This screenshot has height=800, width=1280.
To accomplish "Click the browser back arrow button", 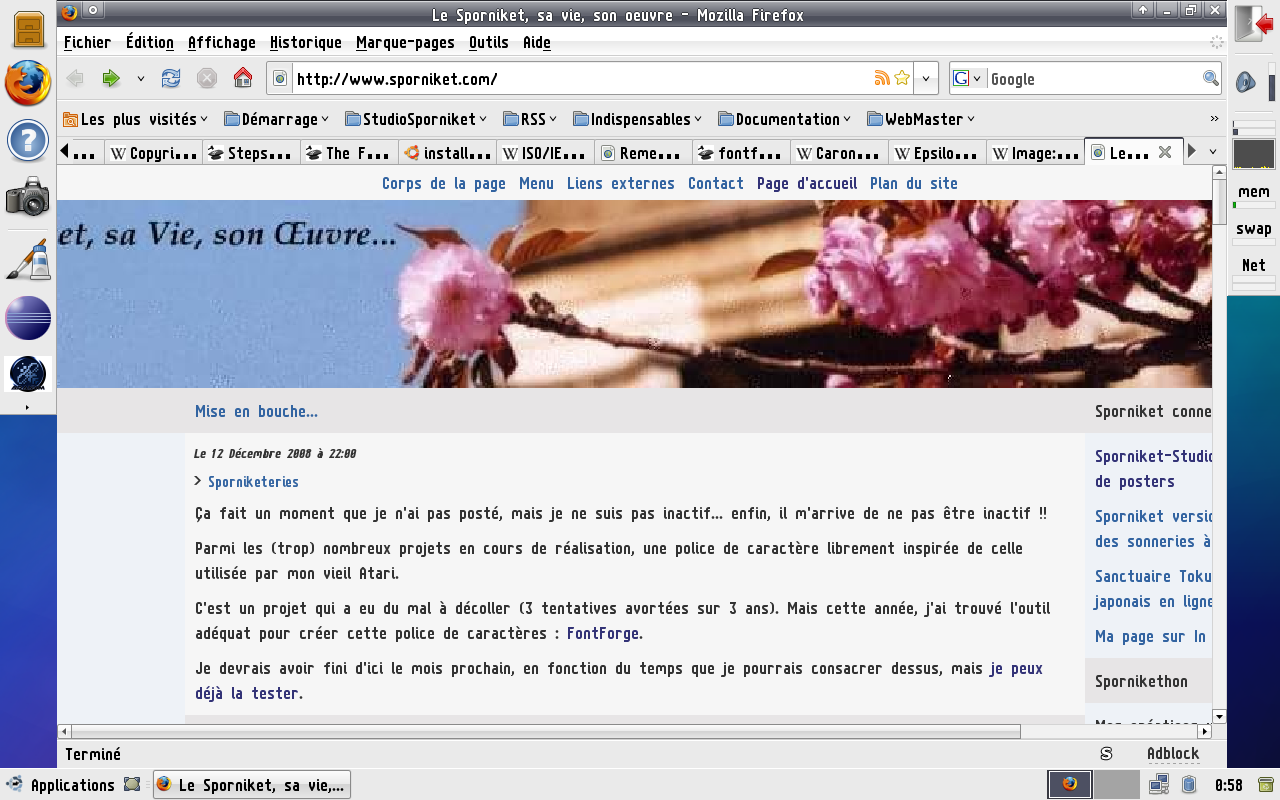I will click(x=75, y=78).
